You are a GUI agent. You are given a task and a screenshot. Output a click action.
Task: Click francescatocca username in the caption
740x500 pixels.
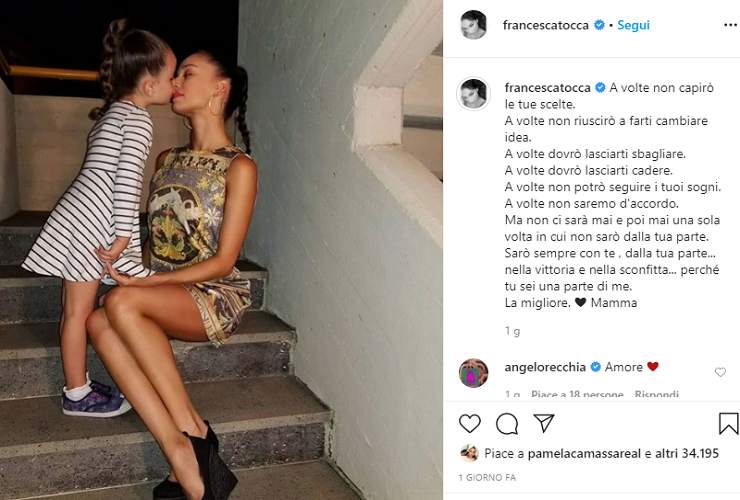tap(547, 88)
